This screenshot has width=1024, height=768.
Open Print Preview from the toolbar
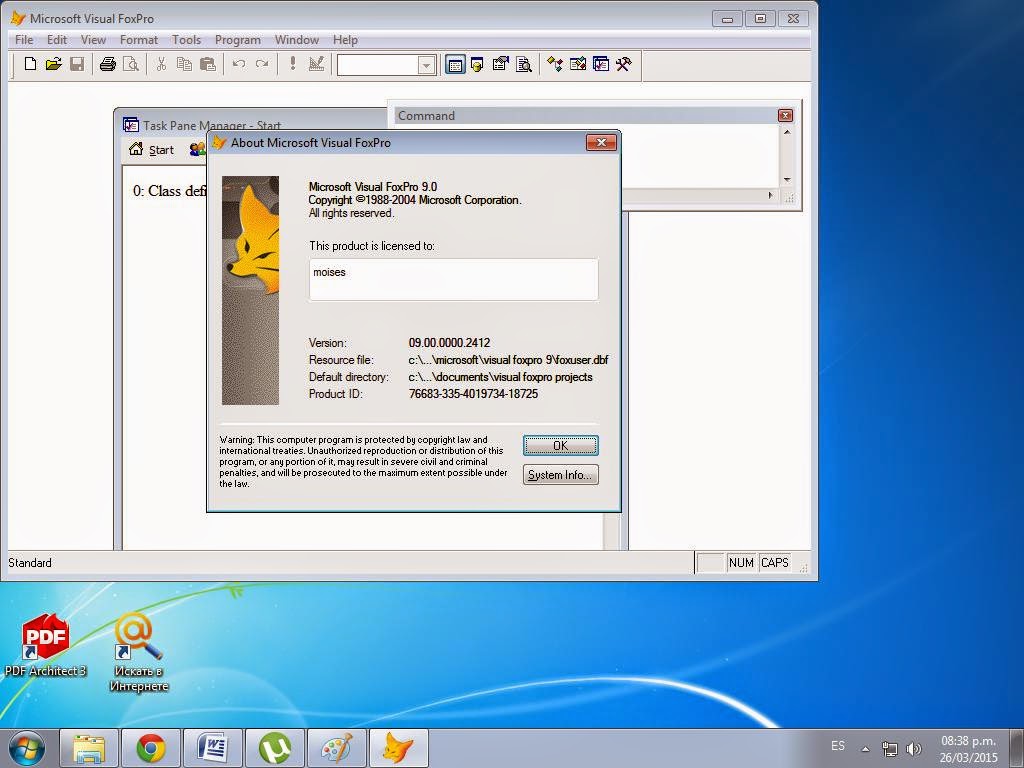click(x=131, y=64)
